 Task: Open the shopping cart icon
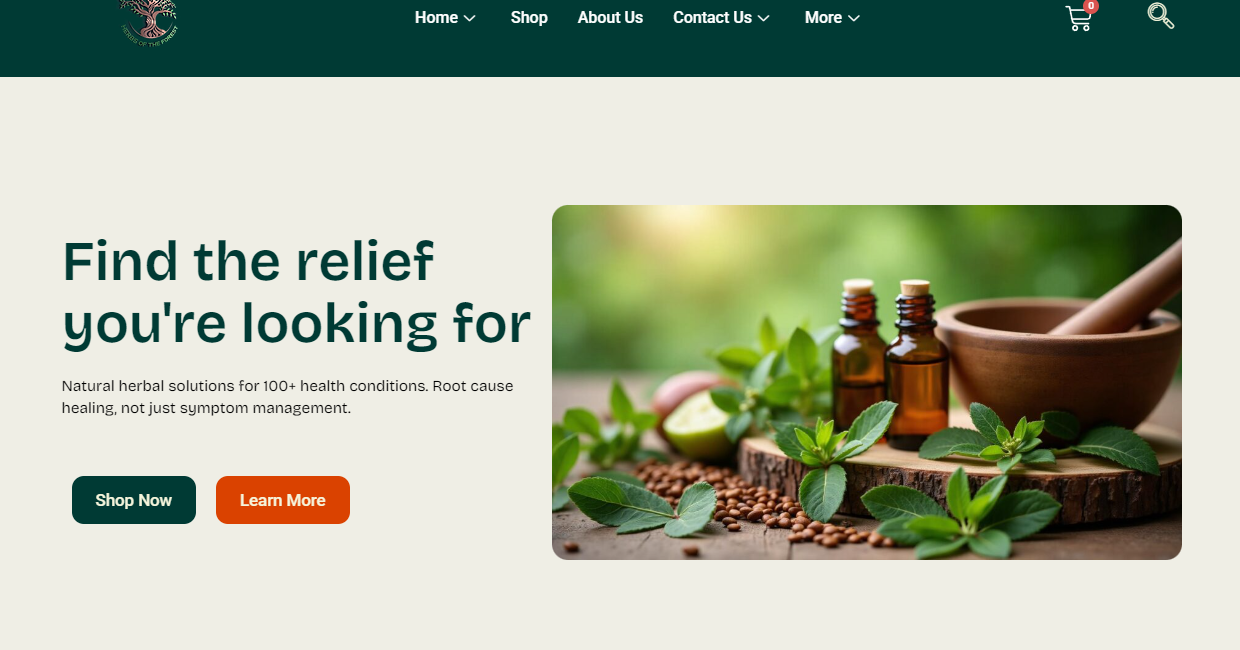tap(1078, 19)
